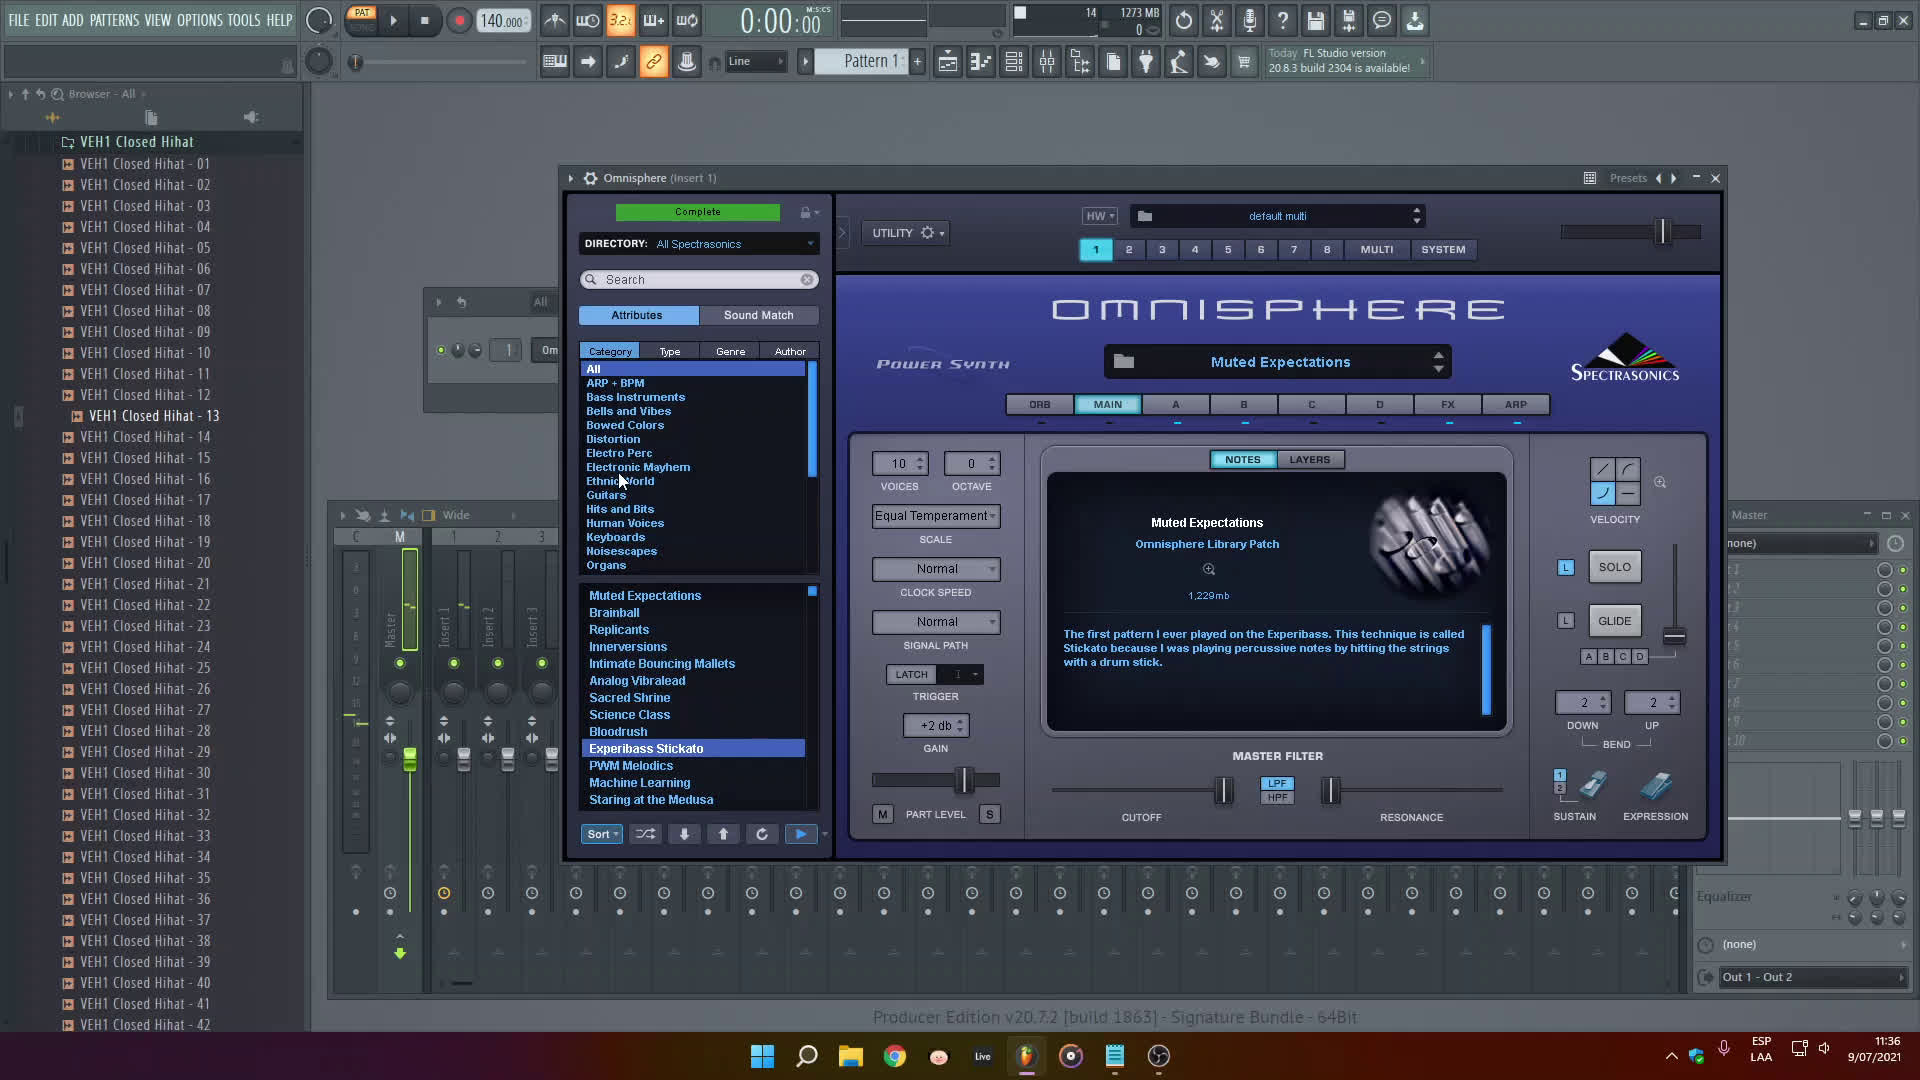Click the Windows Start button

(x=762, y=1056)
